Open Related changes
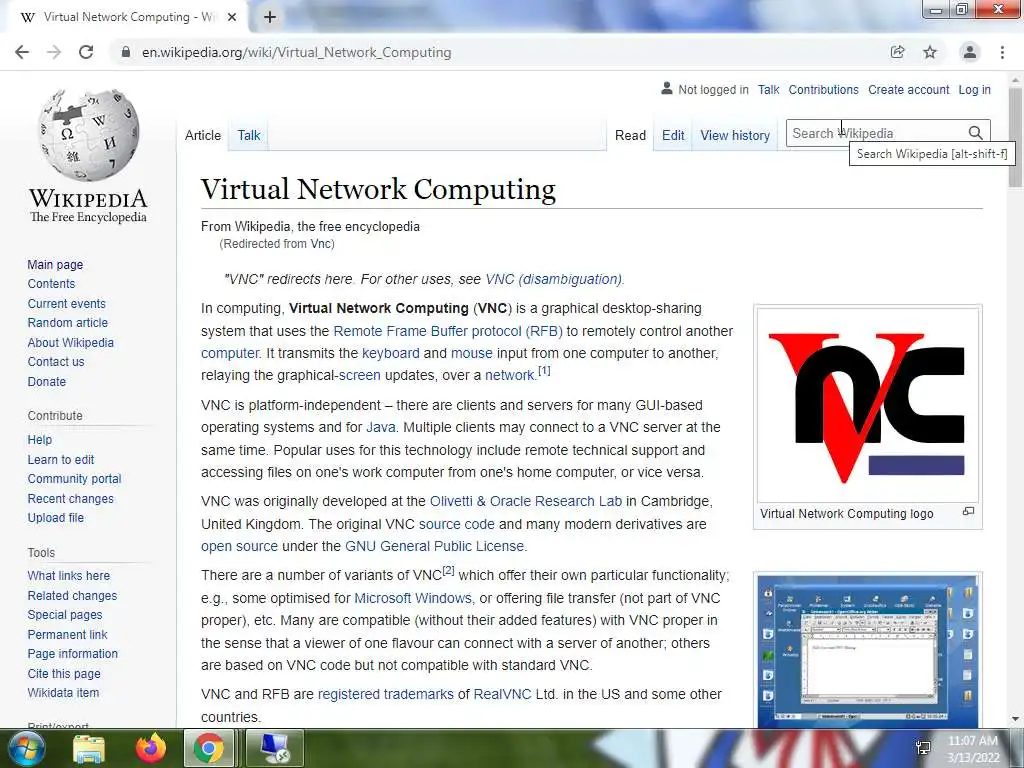This screenshot has width=1024, height=768. point(72,596)
